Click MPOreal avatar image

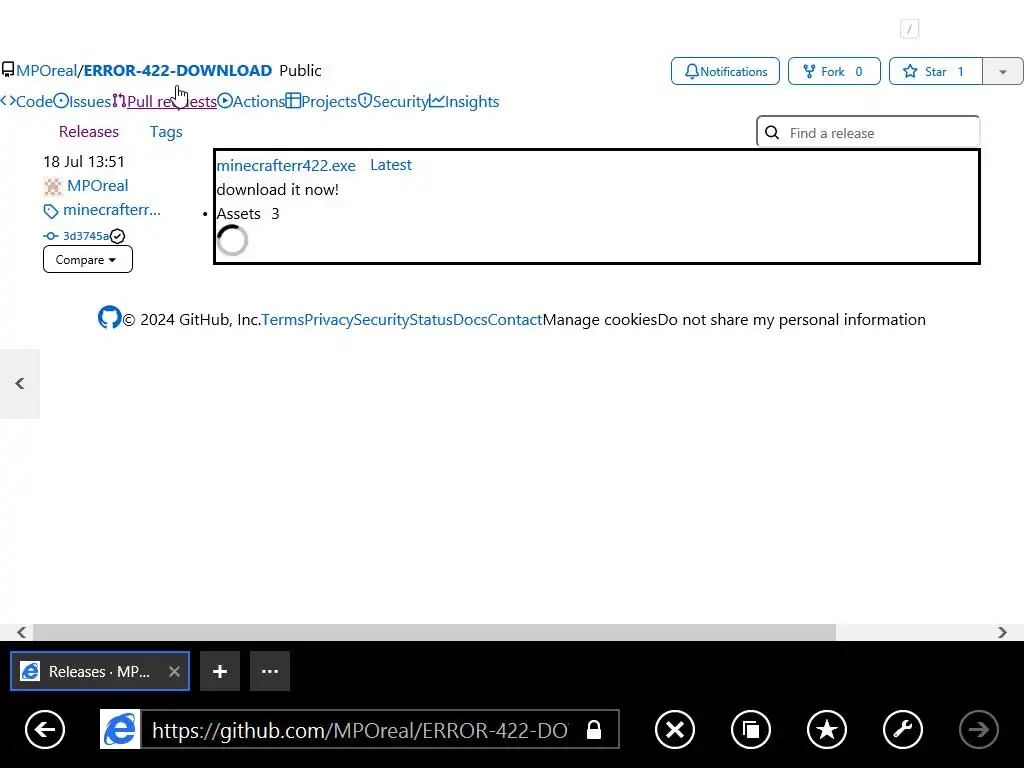pos(53,186)
